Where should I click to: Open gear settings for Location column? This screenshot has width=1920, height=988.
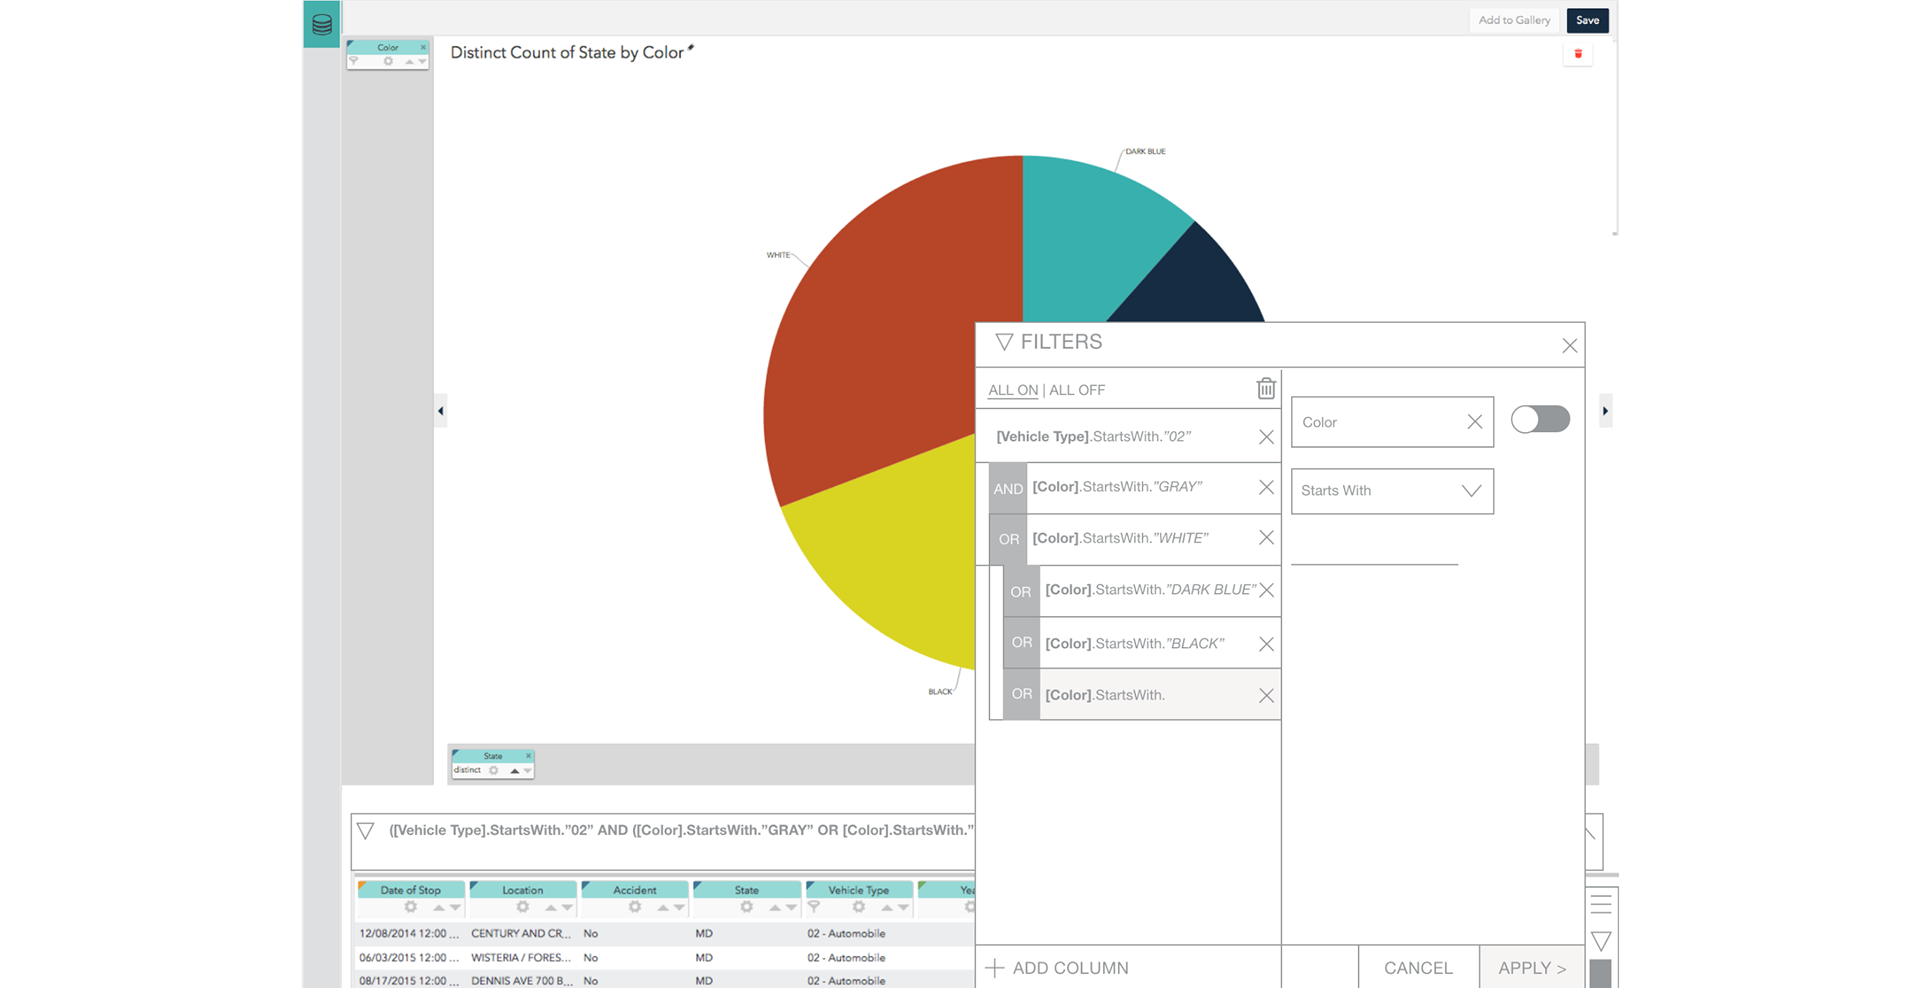pyautogui.click(x=522, y=907)
